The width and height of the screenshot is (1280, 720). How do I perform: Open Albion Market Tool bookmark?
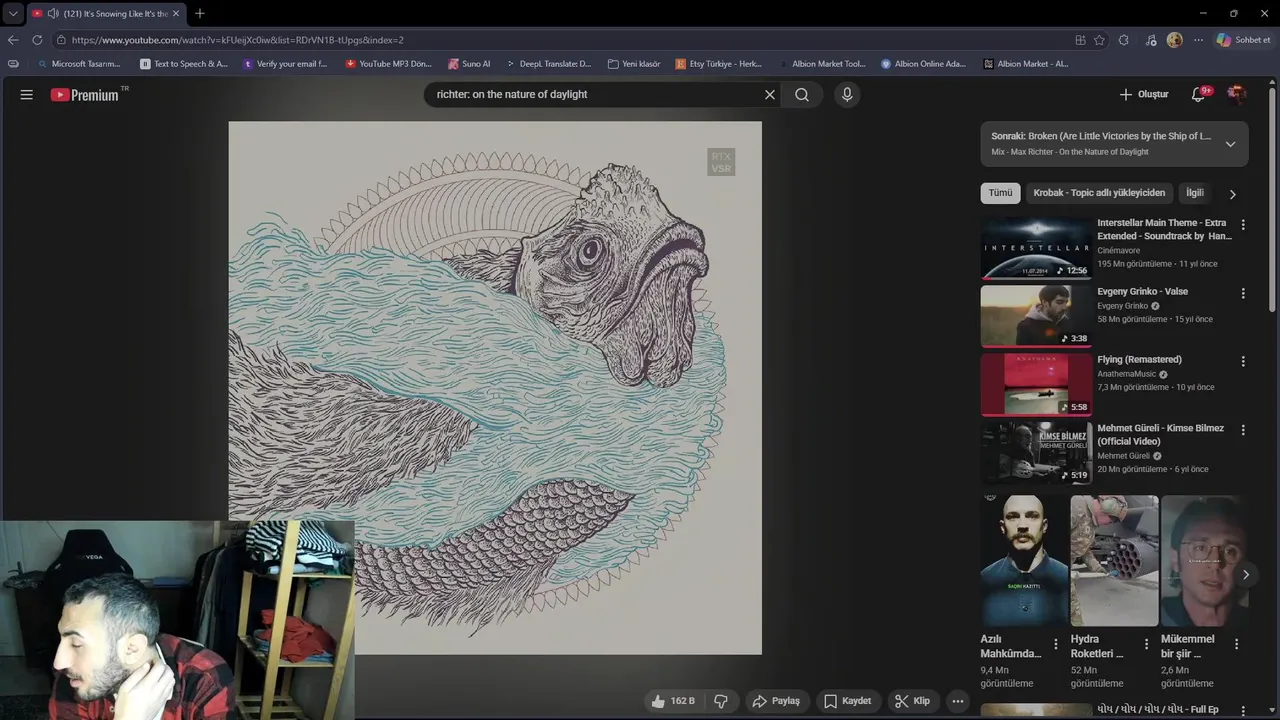822,64
